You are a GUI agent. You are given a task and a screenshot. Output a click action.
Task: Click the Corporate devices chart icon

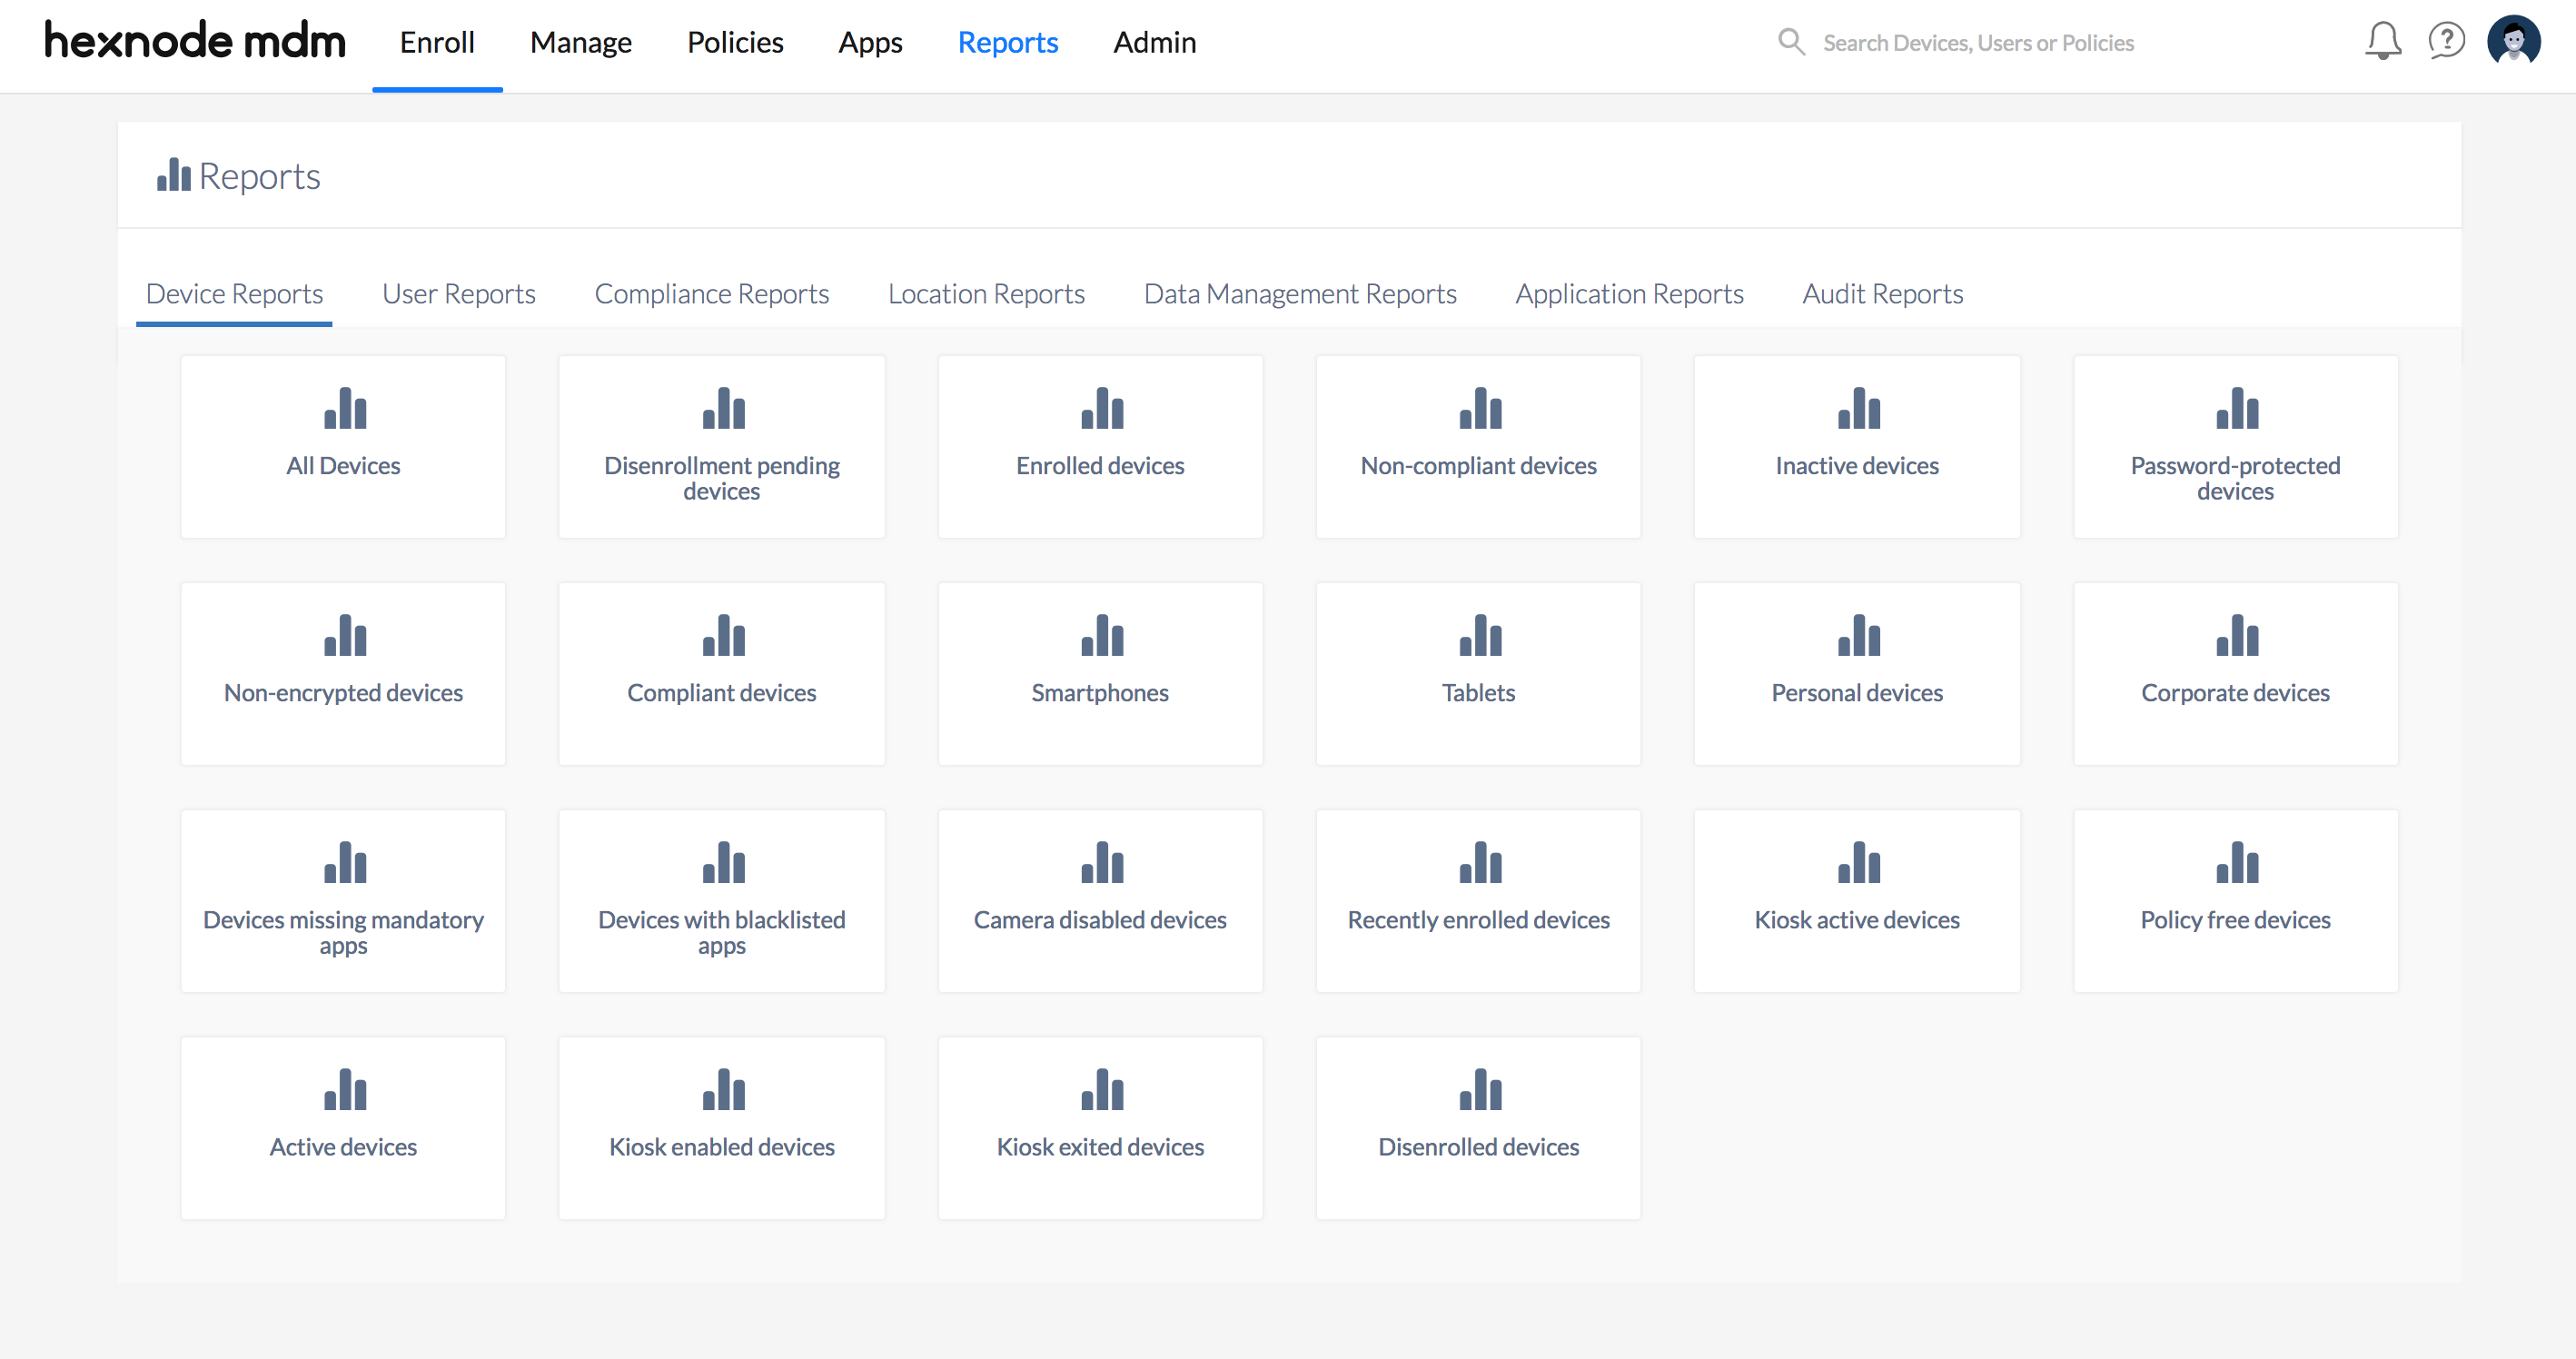[2237, 635]
